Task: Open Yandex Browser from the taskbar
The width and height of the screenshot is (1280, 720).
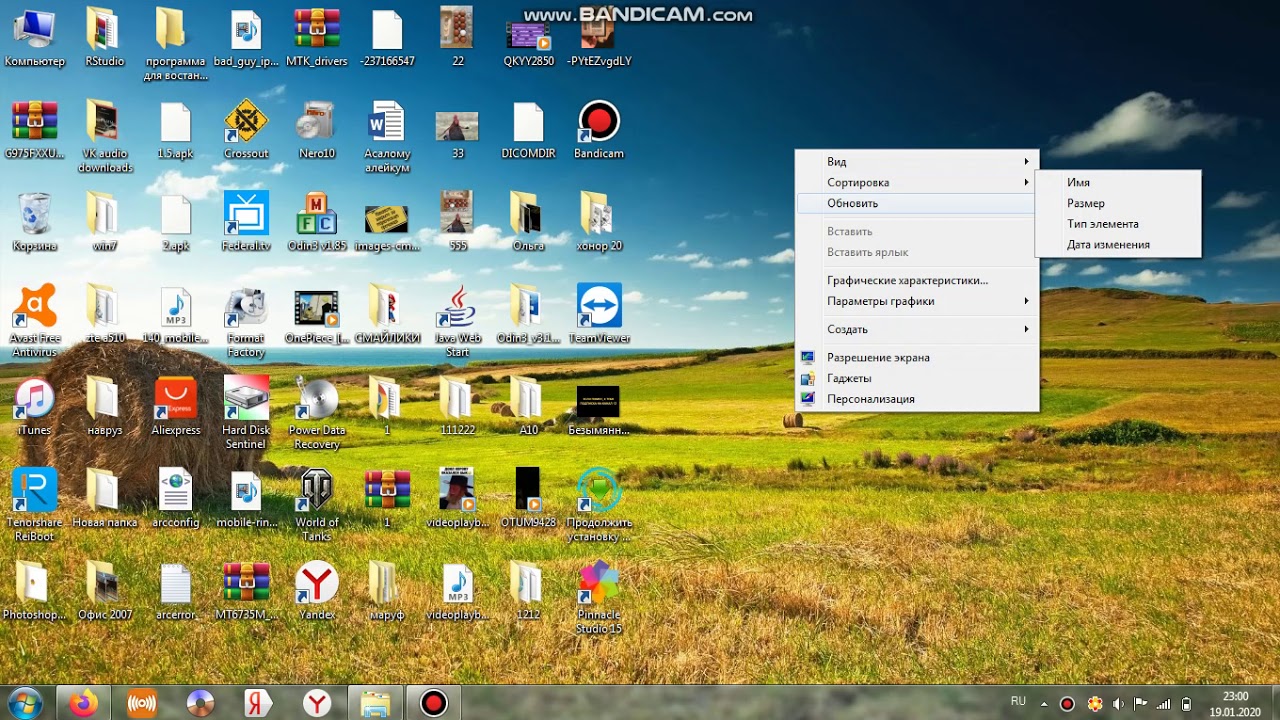Action: (317, 703)
